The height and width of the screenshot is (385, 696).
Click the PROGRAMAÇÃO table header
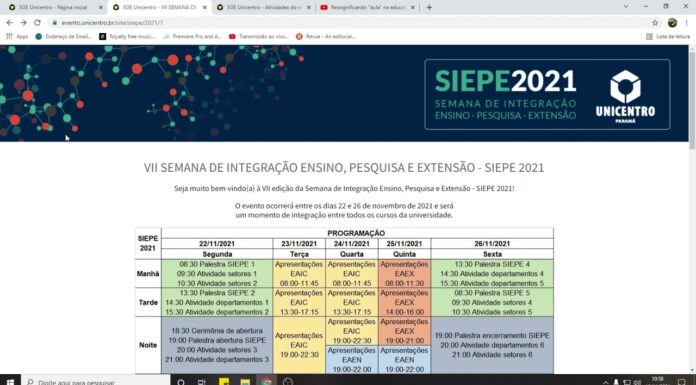(356, 233)
